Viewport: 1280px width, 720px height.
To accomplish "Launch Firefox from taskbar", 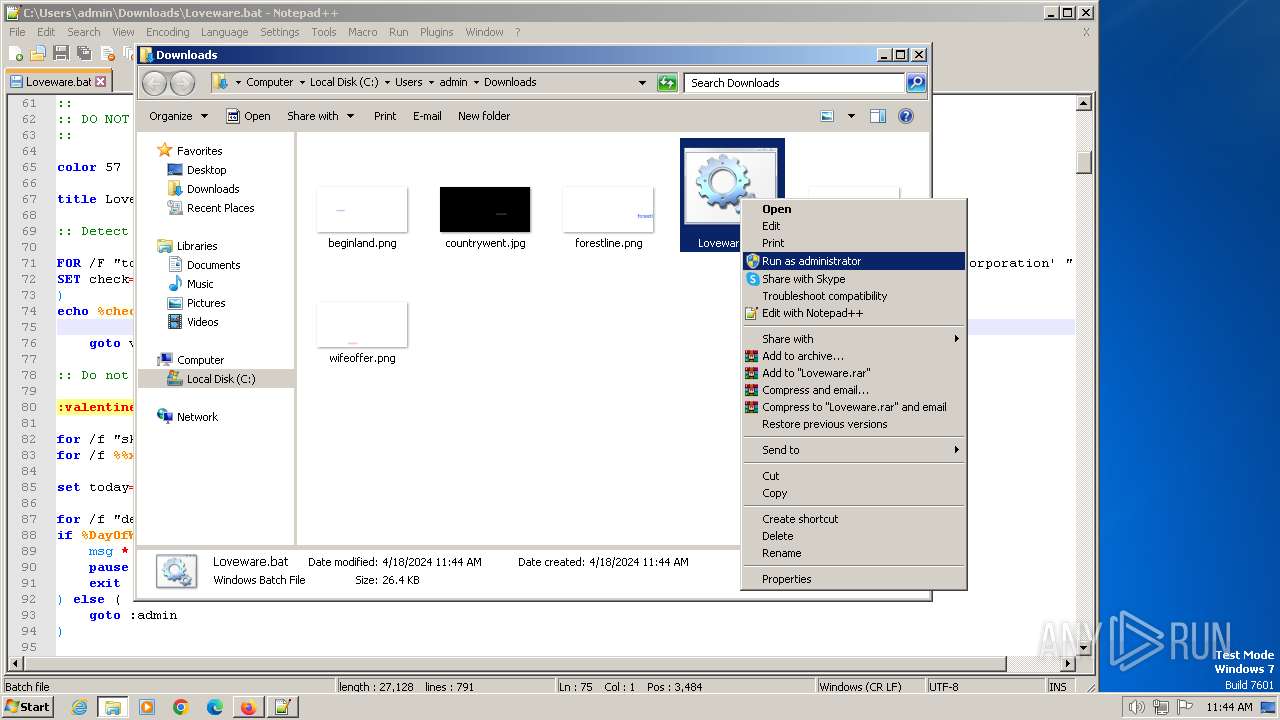I will coord(248,707).
